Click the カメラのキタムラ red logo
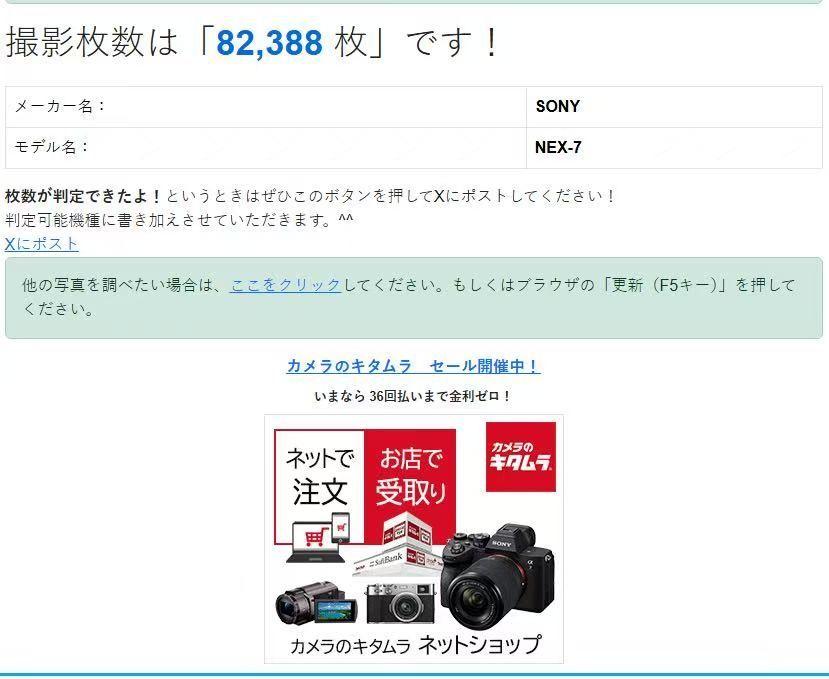Image resolution: width=829 pixels, height=679 pixels. 521,457
